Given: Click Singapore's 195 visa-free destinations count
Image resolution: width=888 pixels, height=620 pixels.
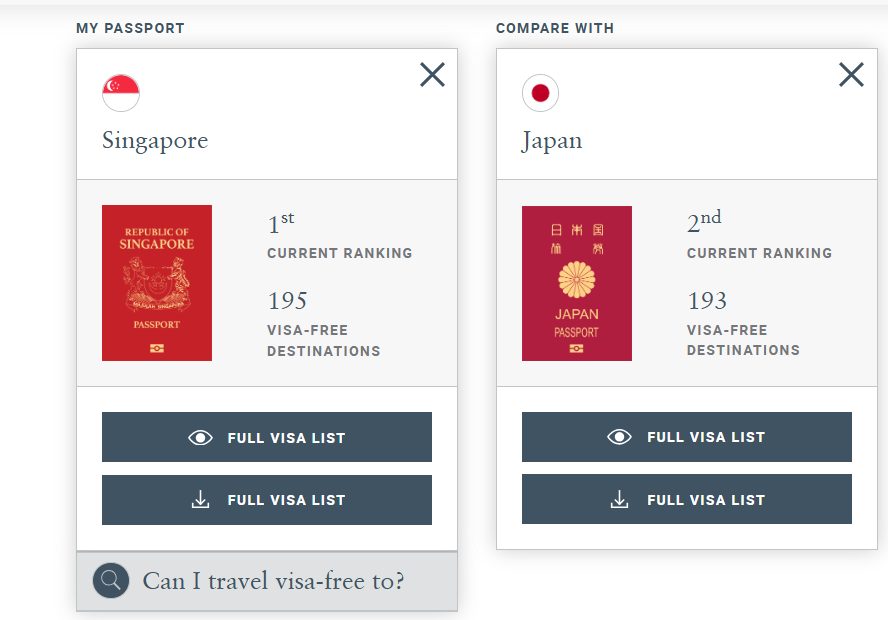Looking at the screenshot, I should click(287, 301).
